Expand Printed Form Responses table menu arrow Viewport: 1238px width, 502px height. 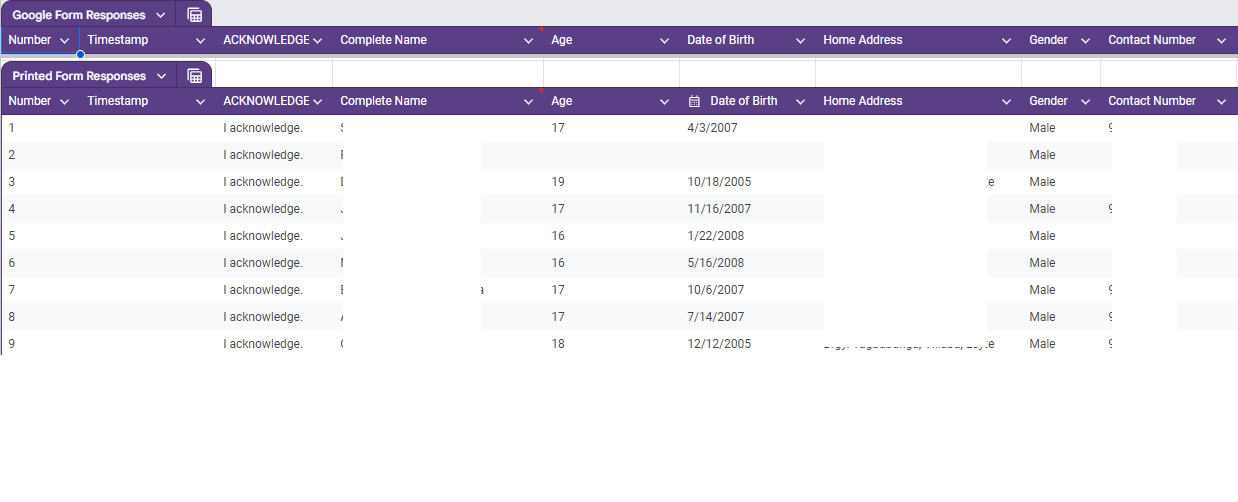pyautogui.click(x=160, y=76)
